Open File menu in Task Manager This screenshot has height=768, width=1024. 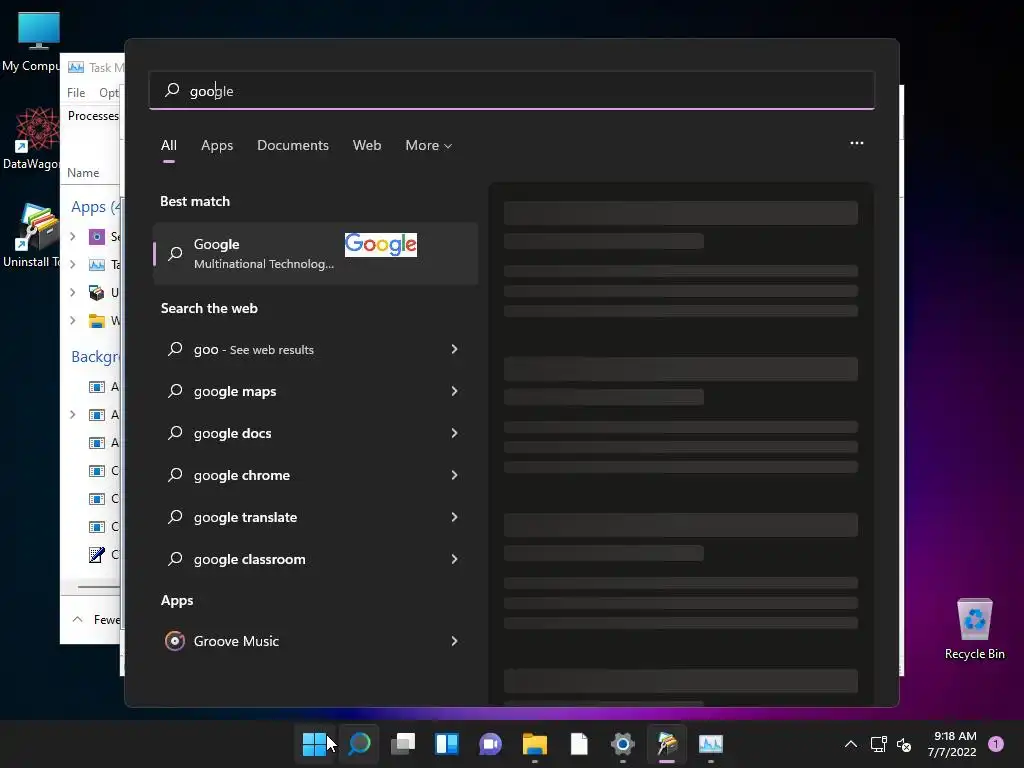(76, 93)
